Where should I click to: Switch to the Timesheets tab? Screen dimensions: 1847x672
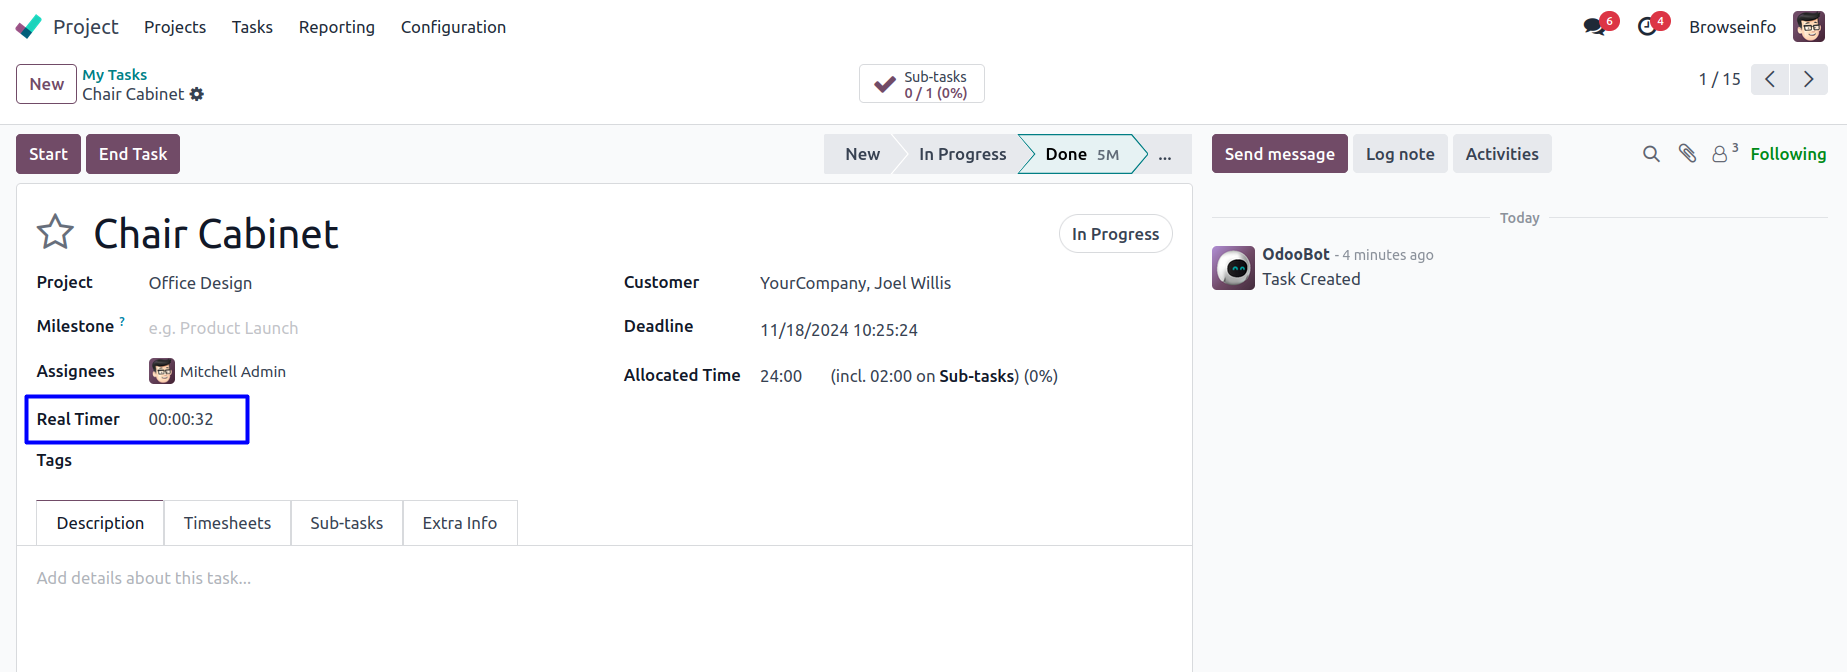click(x=227, y=523)
